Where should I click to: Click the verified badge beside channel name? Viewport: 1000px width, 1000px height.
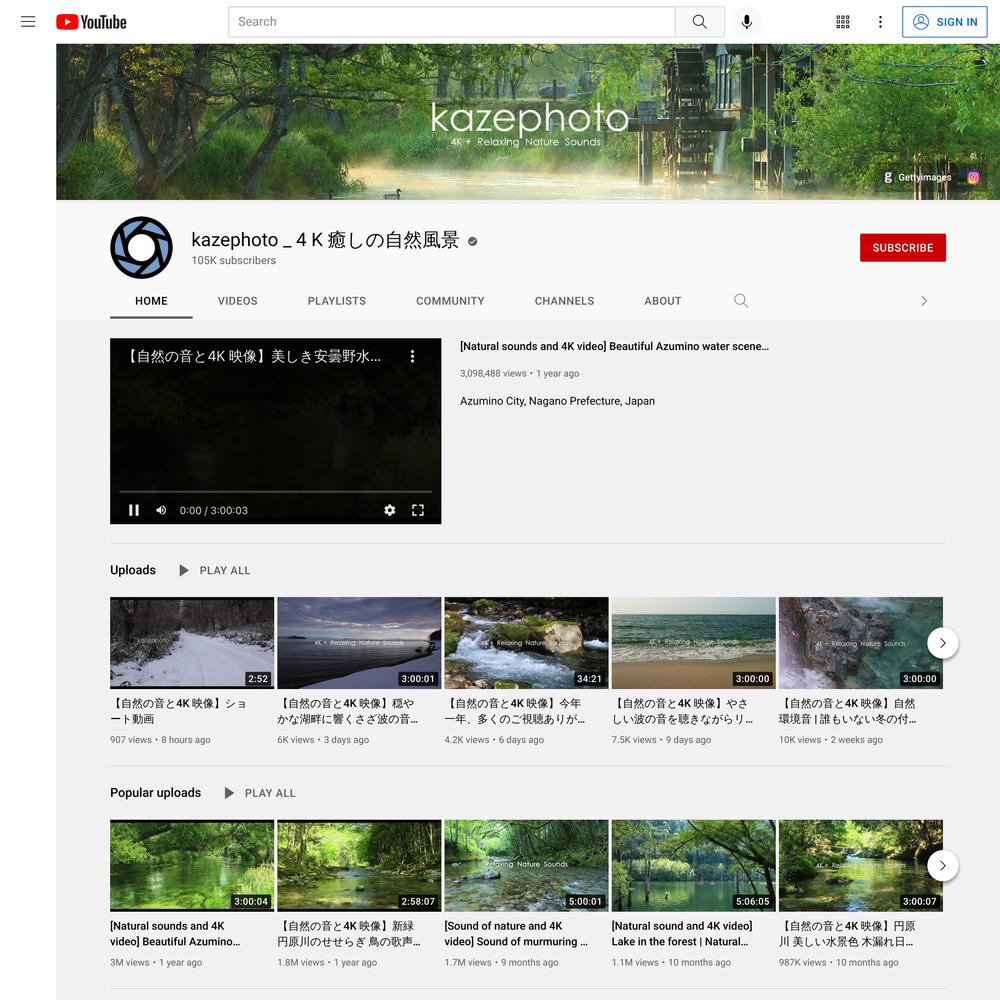pos(473,241)
